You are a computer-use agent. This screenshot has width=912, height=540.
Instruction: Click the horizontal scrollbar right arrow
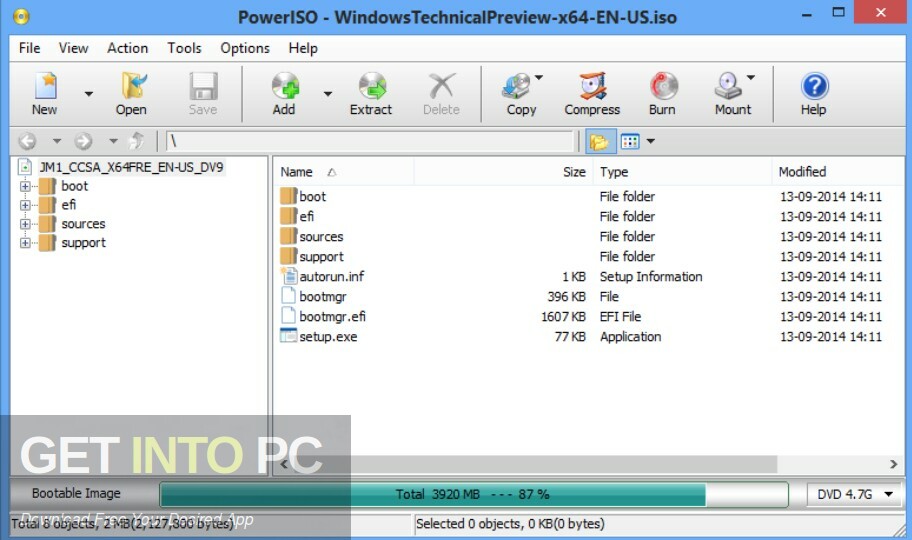[x=893, y=464]
